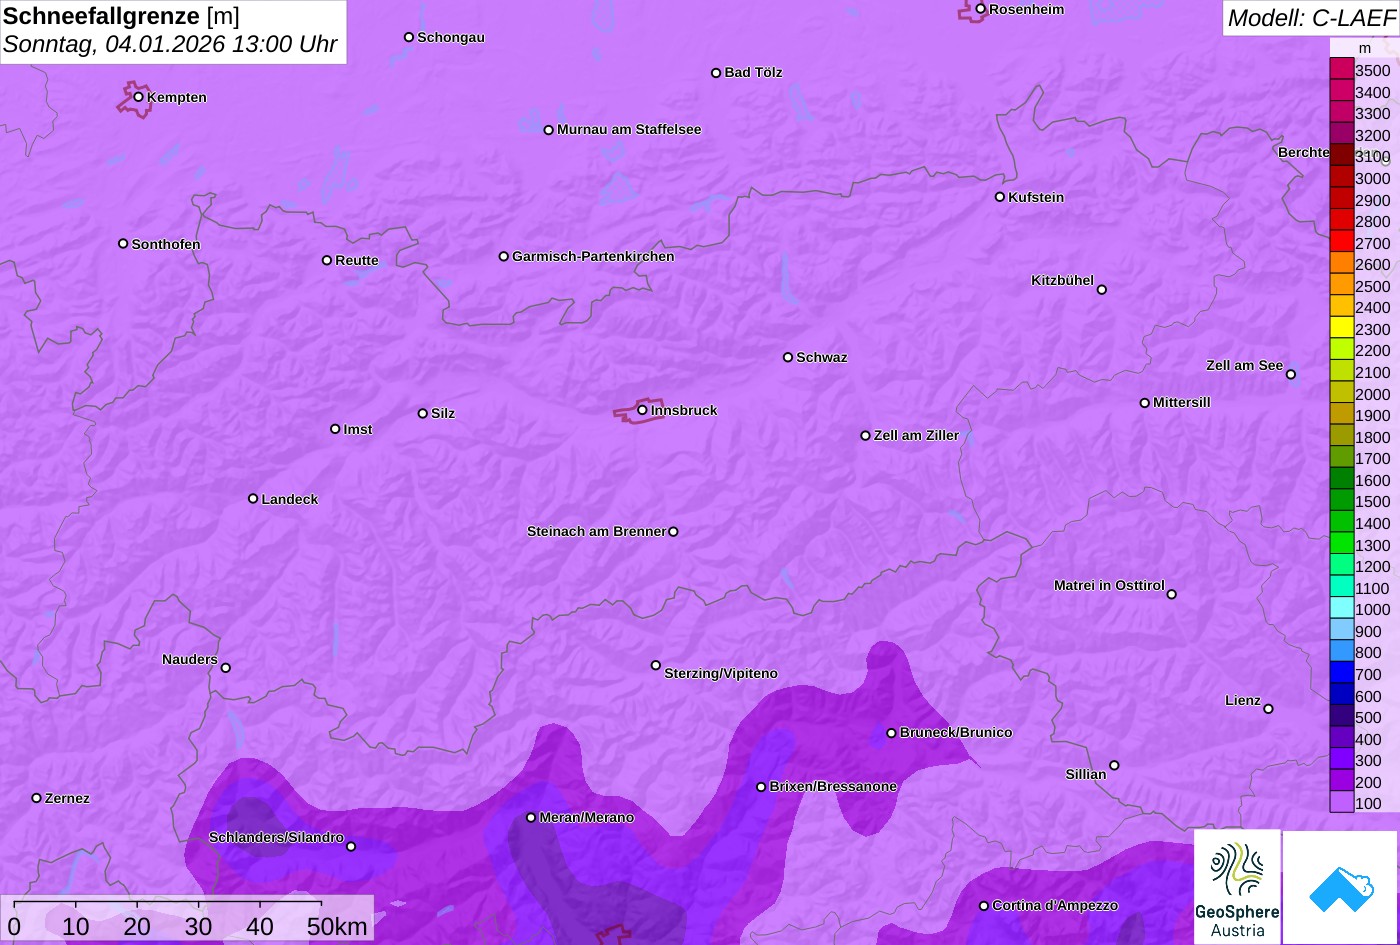The image size is (1400, 945).
Task: Click the Silz marker dot
Action: click(423, 413)
